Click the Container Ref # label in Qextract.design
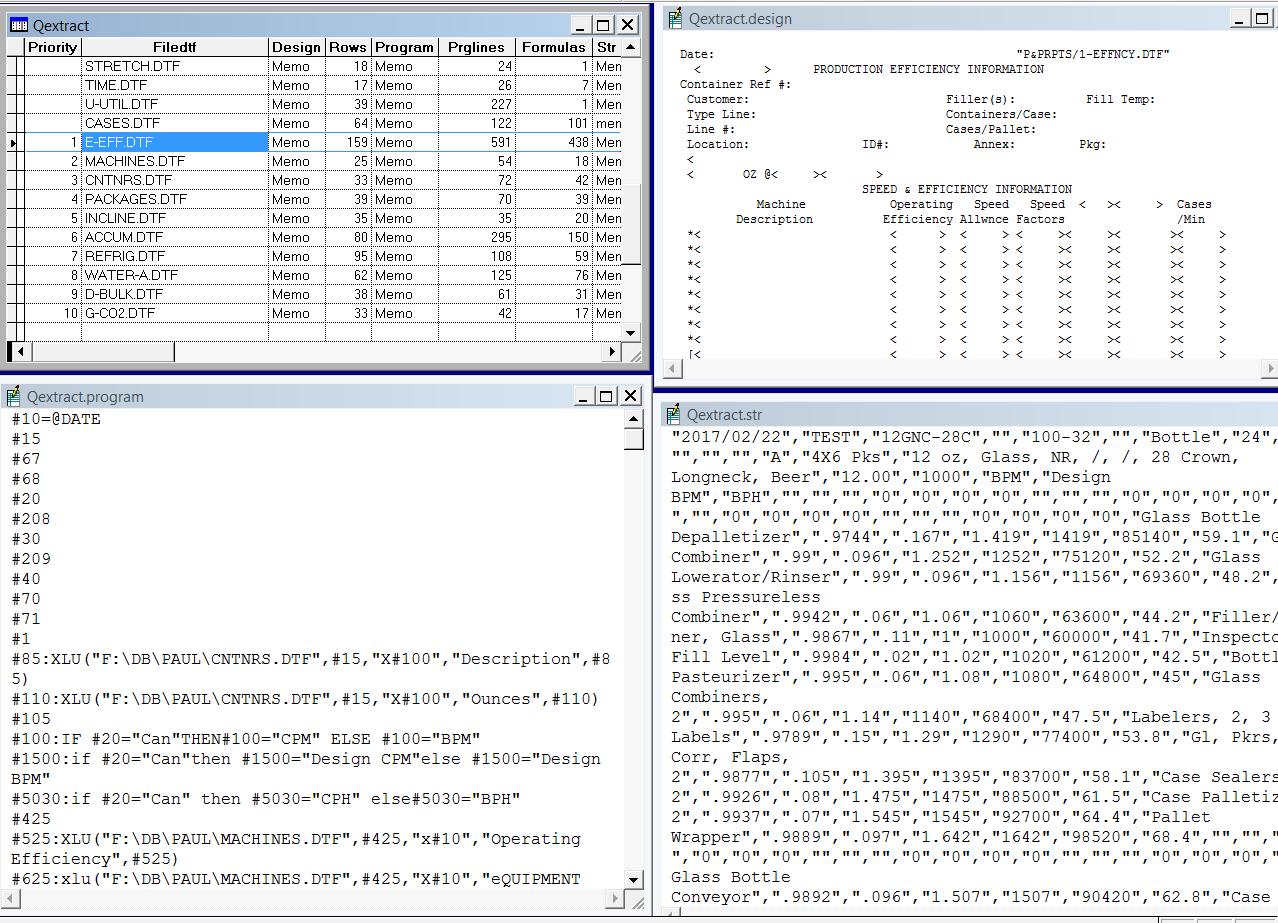The image size is (1278, 923). click(735, 84)
